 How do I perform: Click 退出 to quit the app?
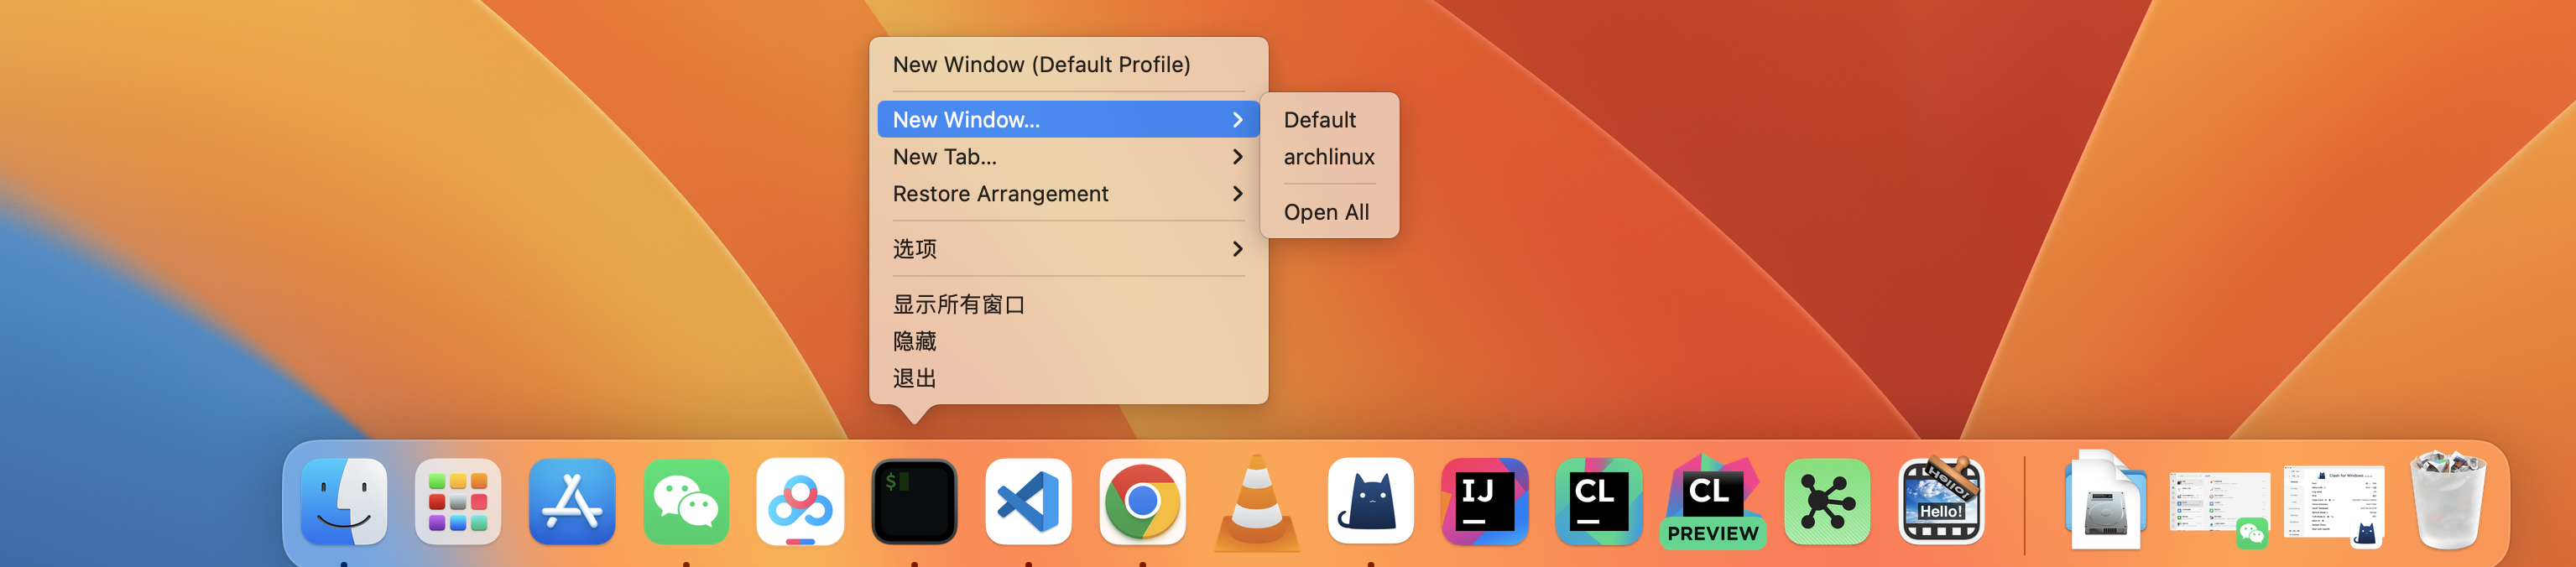click(914, 378)
